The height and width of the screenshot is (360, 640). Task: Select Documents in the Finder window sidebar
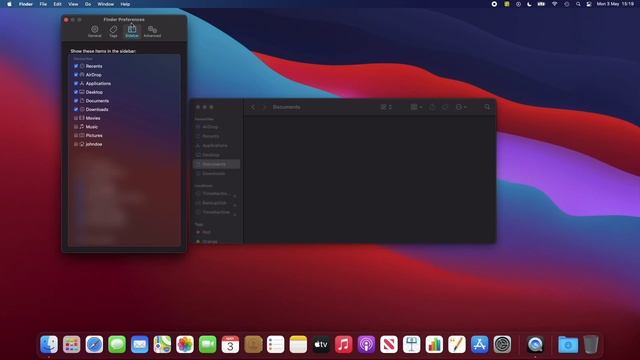pos(216,164)
